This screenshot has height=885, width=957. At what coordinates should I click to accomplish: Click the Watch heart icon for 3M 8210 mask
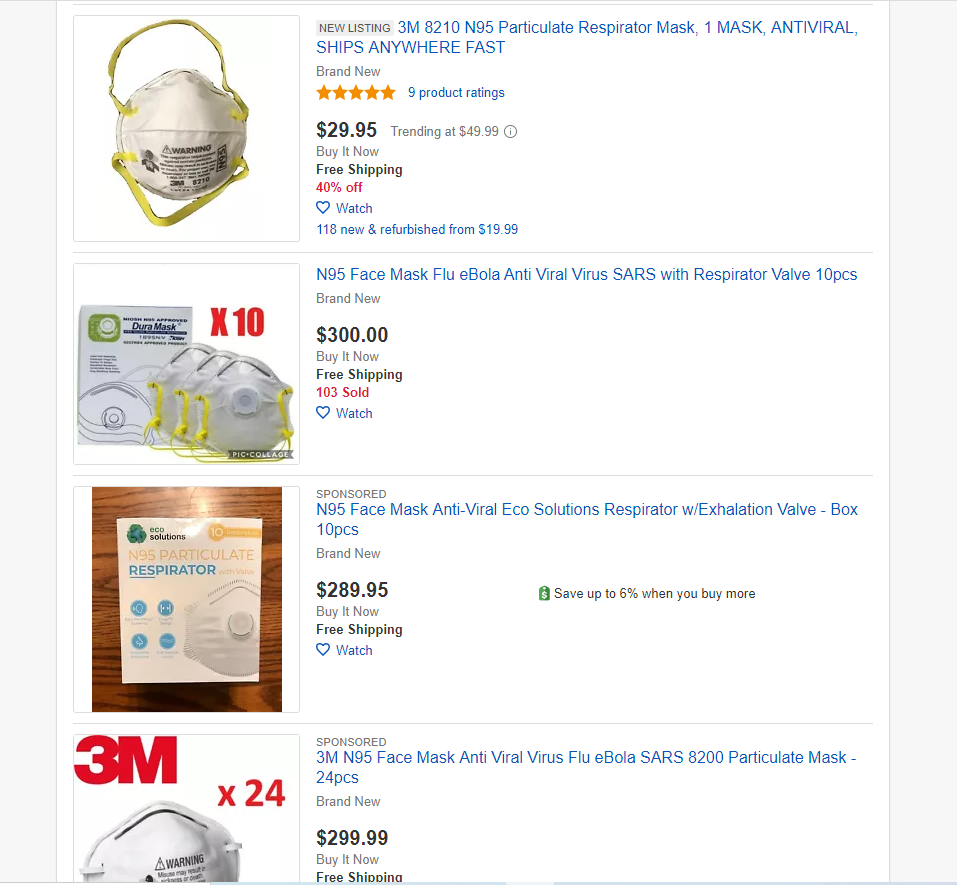coord(323,208)
